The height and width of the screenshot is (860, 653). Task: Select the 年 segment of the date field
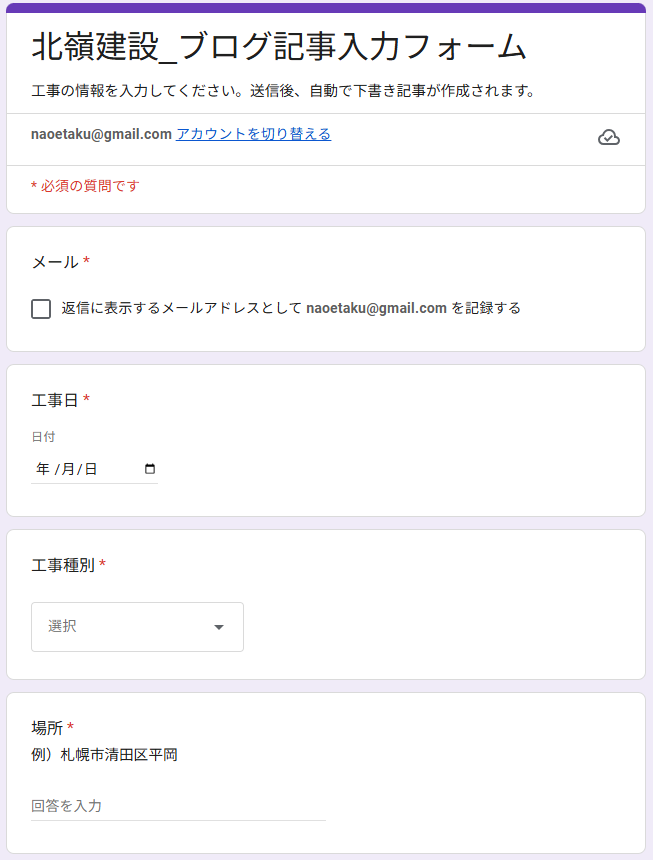pos(43,469)
